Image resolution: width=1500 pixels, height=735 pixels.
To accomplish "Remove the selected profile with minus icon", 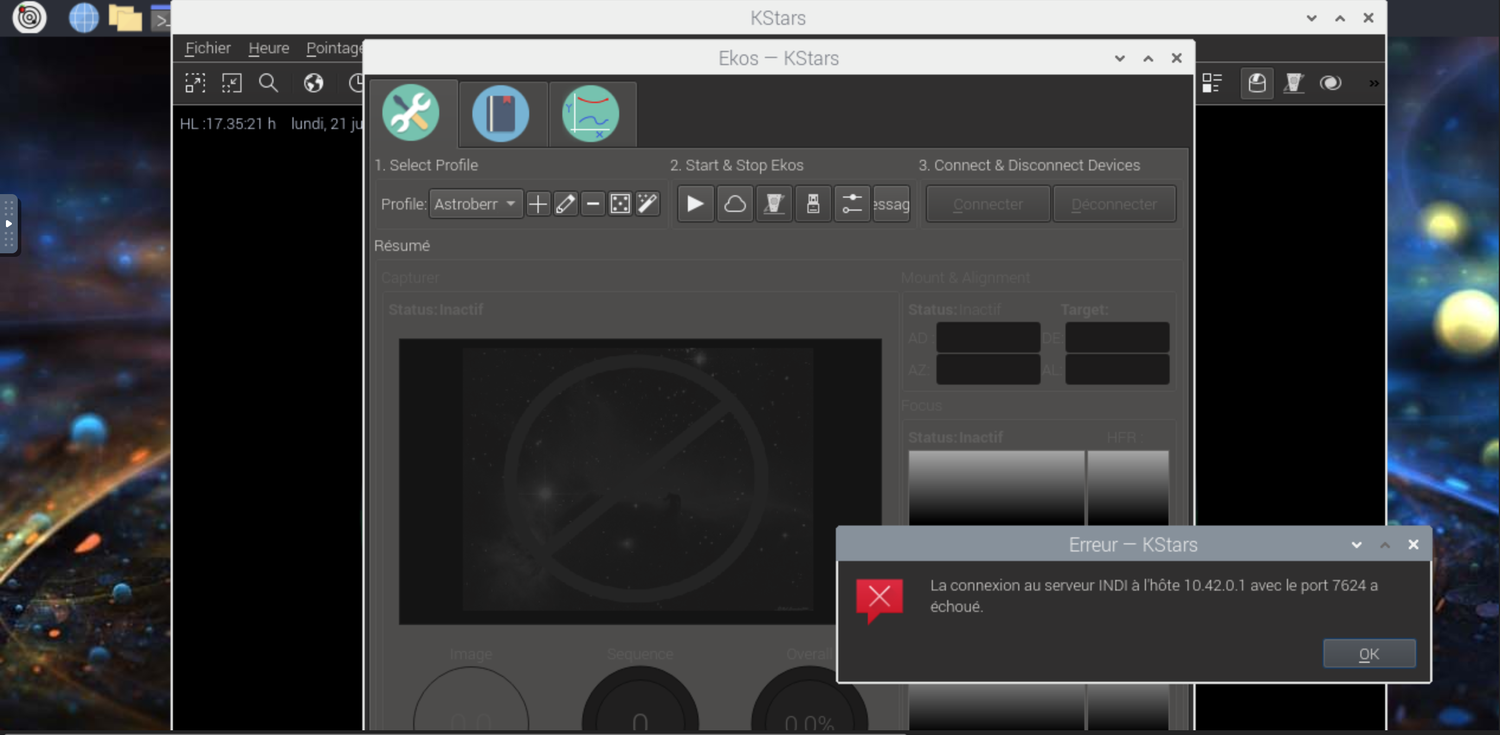I will point(593,204).
